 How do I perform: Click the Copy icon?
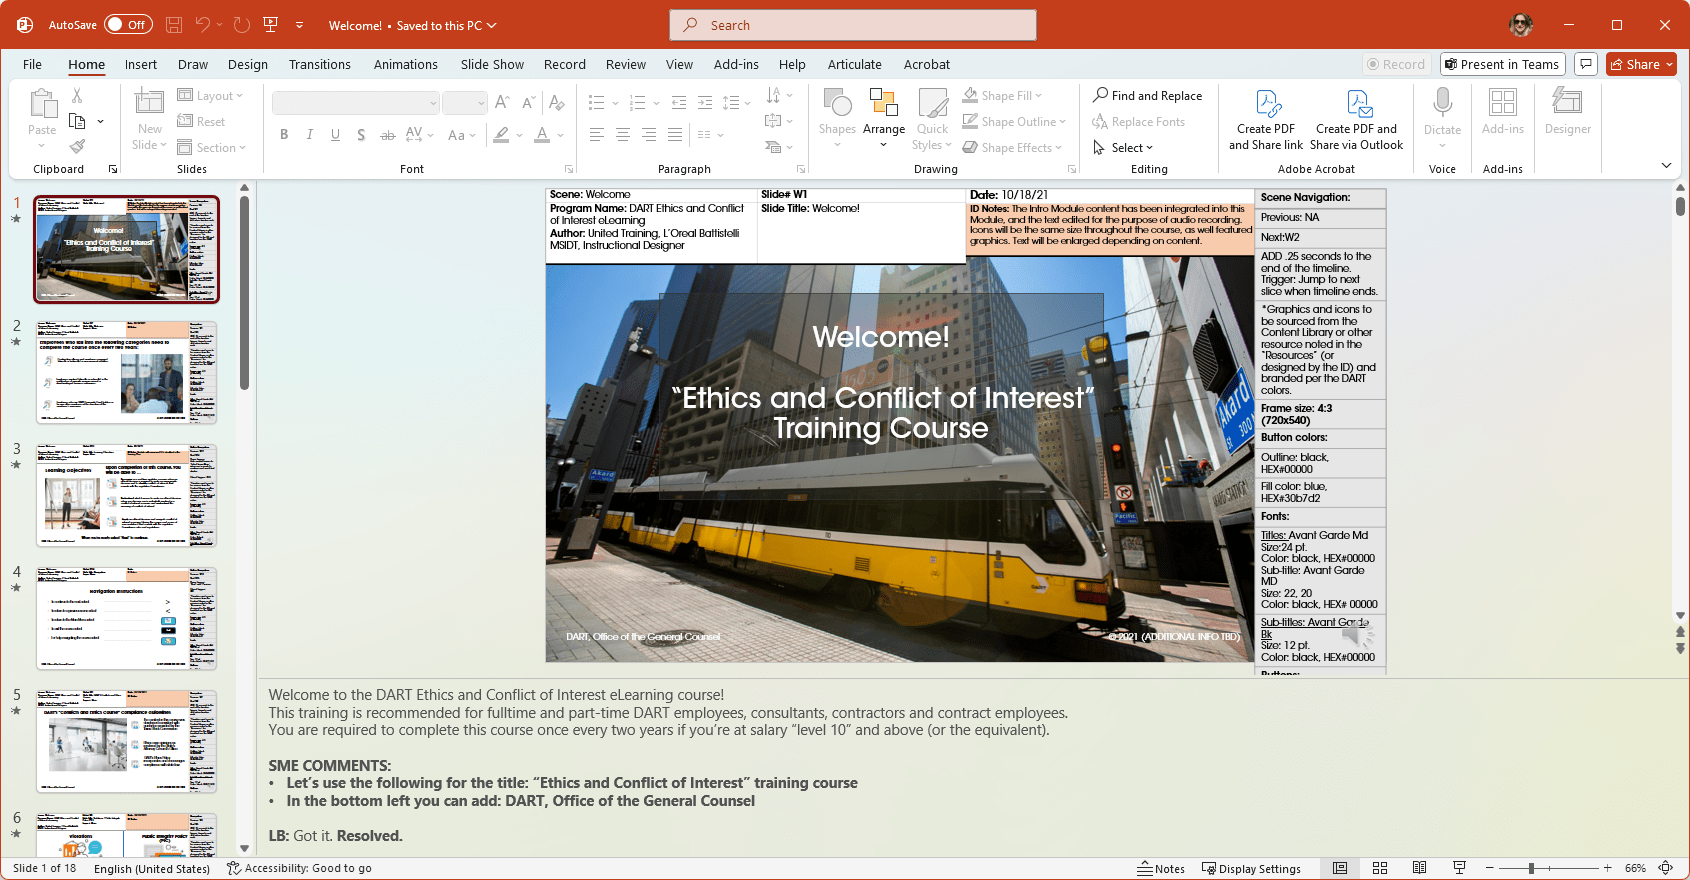click(x=77, y=121)
